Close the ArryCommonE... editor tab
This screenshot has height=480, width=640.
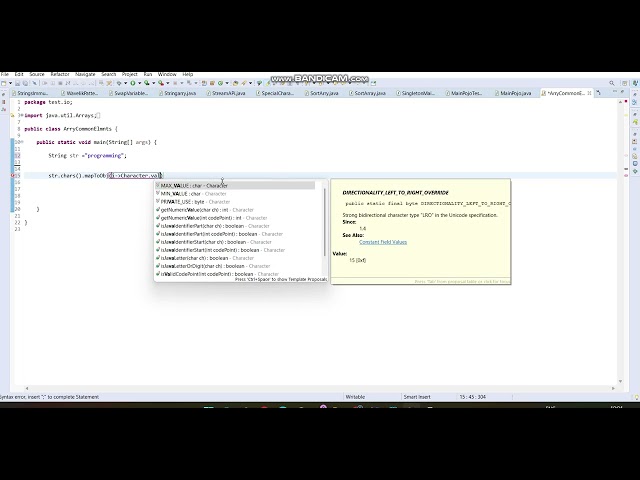click(589, 93)
